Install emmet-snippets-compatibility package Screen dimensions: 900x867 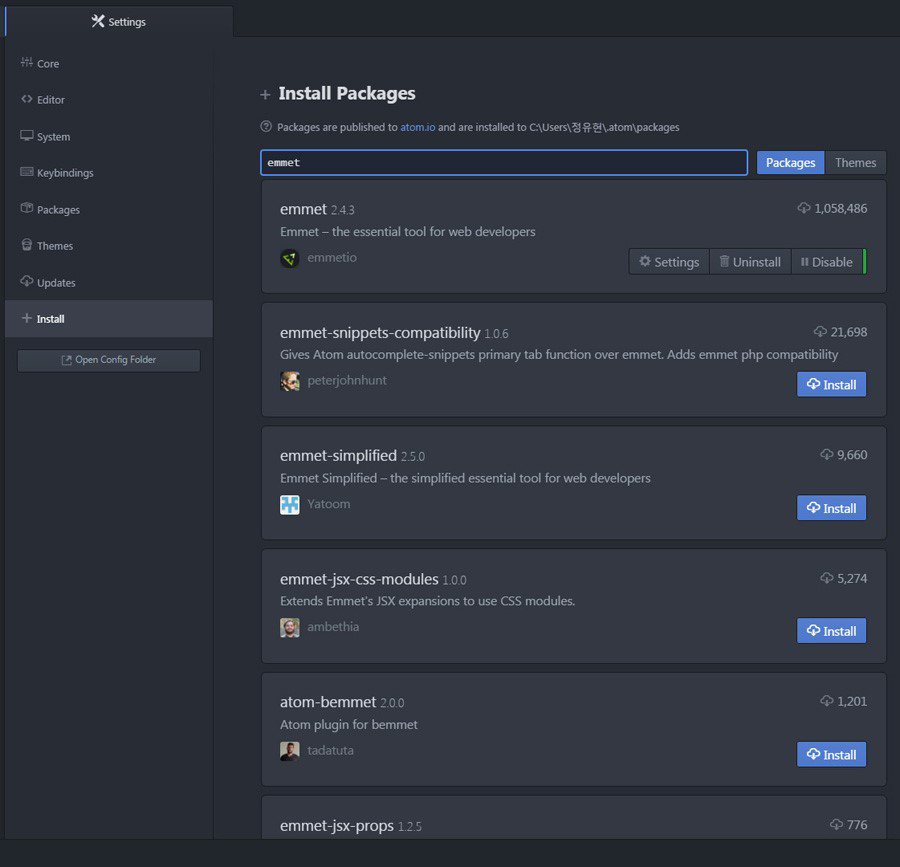click(831, 384)
